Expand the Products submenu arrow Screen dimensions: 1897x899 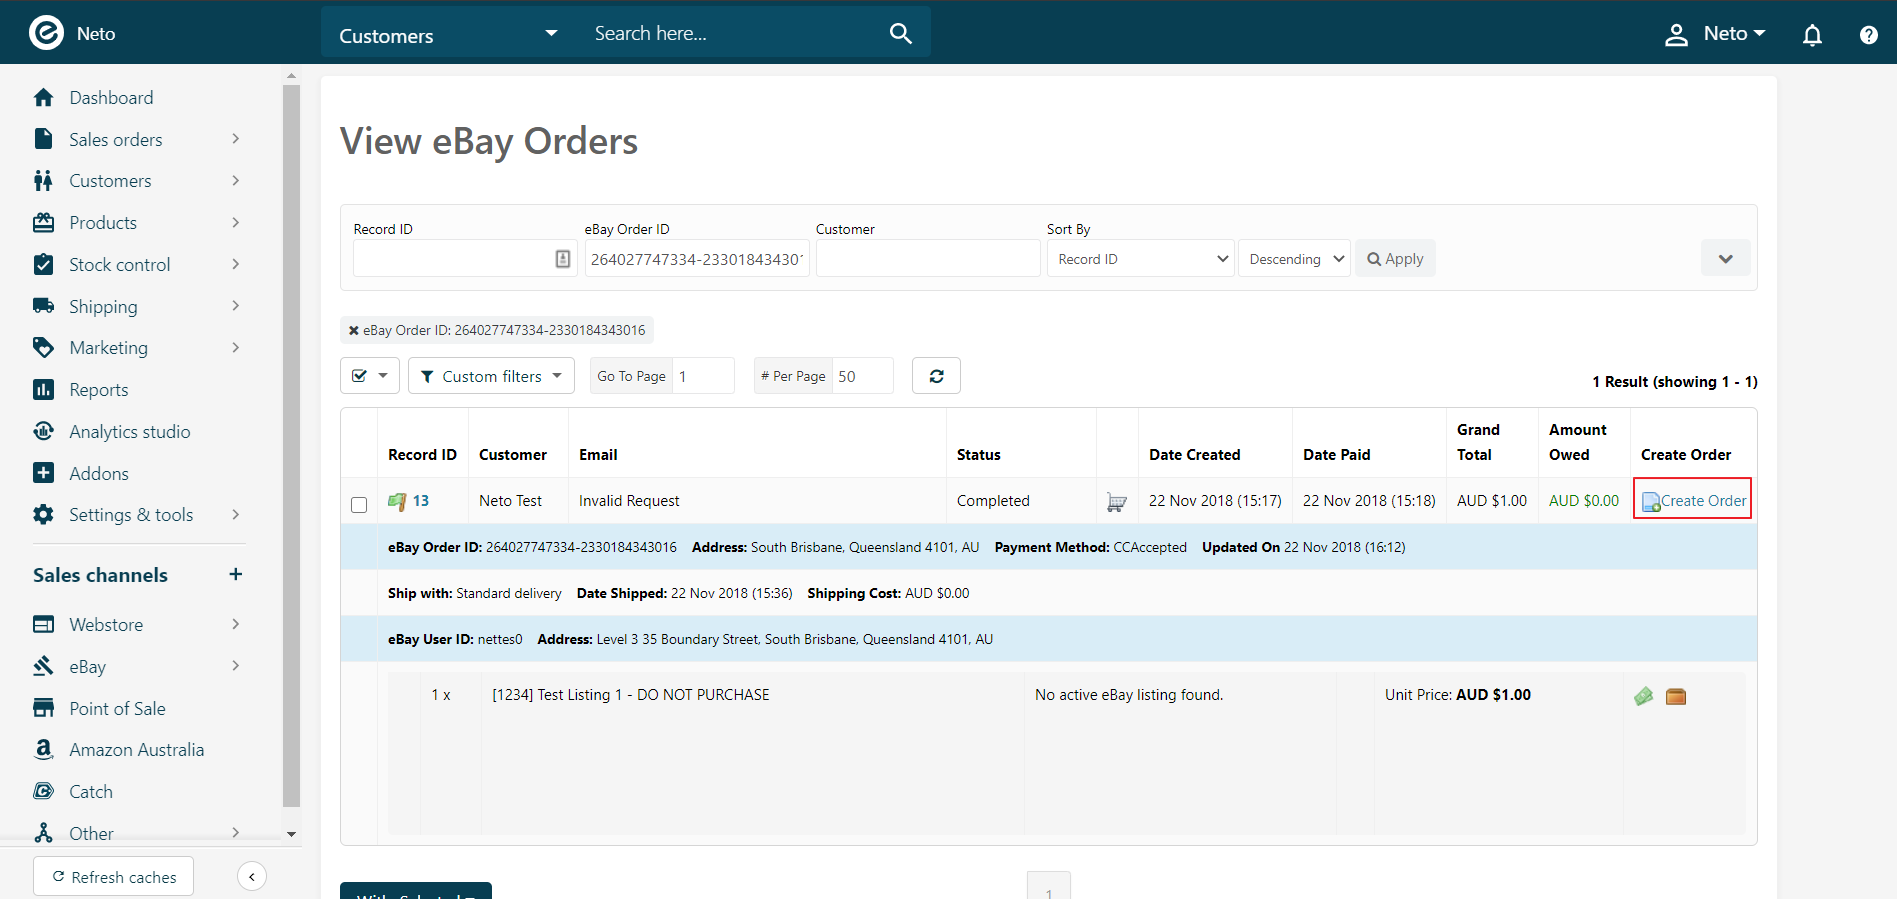[x=236, y=222]
